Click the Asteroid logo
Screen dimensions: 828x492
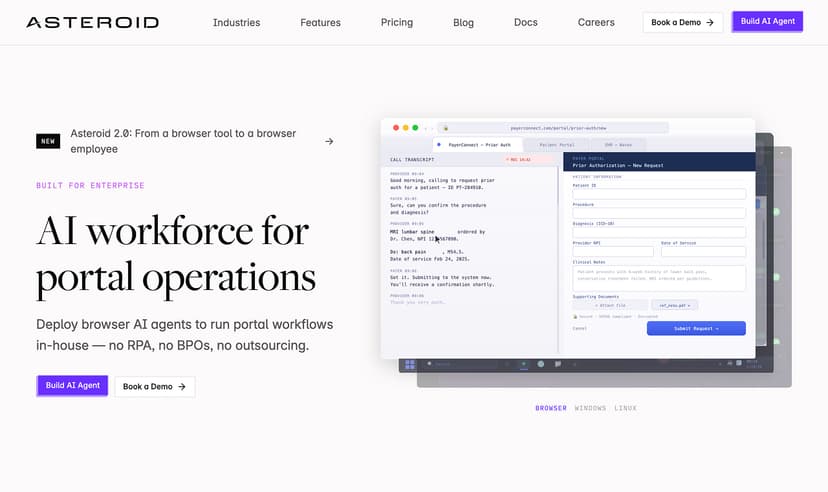tap(92, 22)
